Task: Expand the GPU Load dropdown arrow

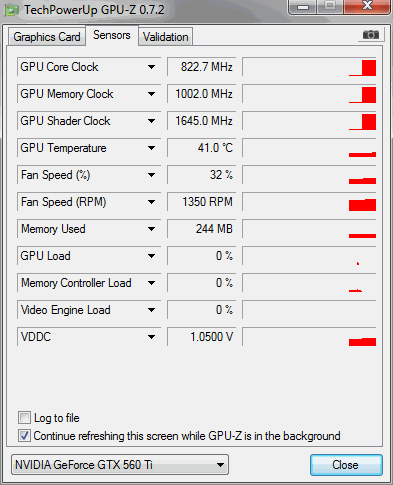Action: click(x=151, y=256)
